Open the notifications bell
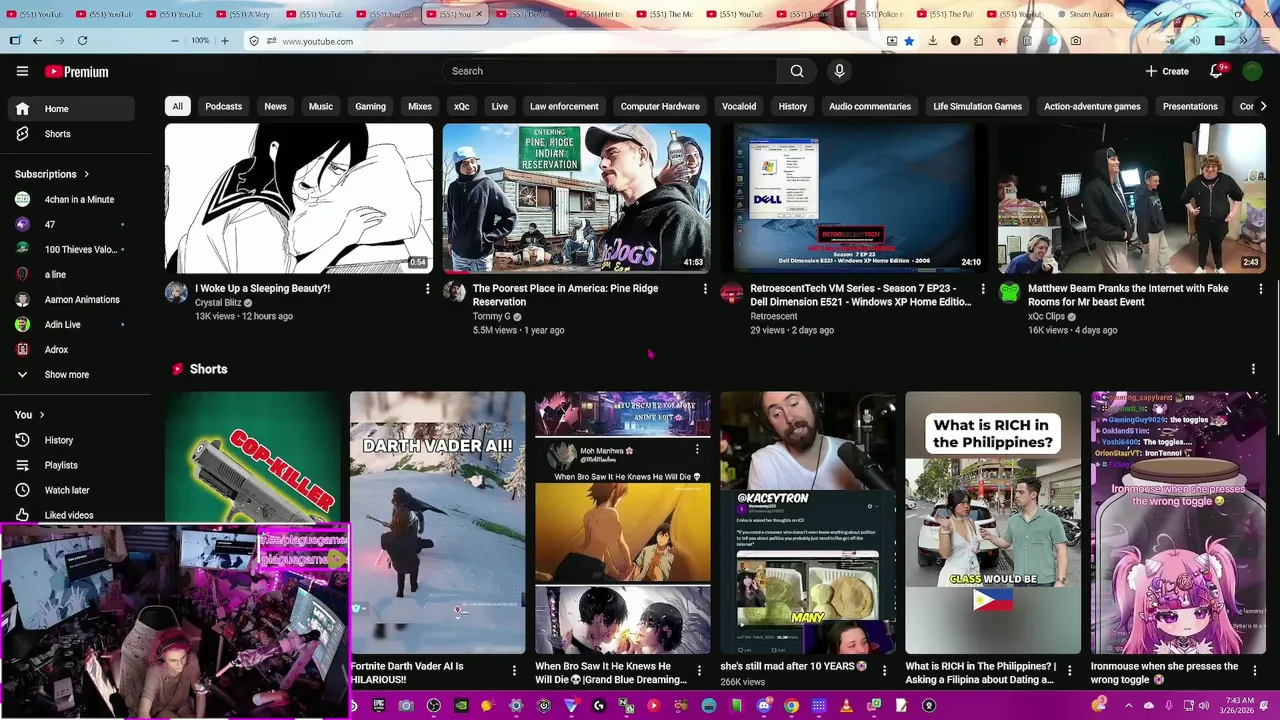Screen dimensions: 1280x720 [1217, 71]
